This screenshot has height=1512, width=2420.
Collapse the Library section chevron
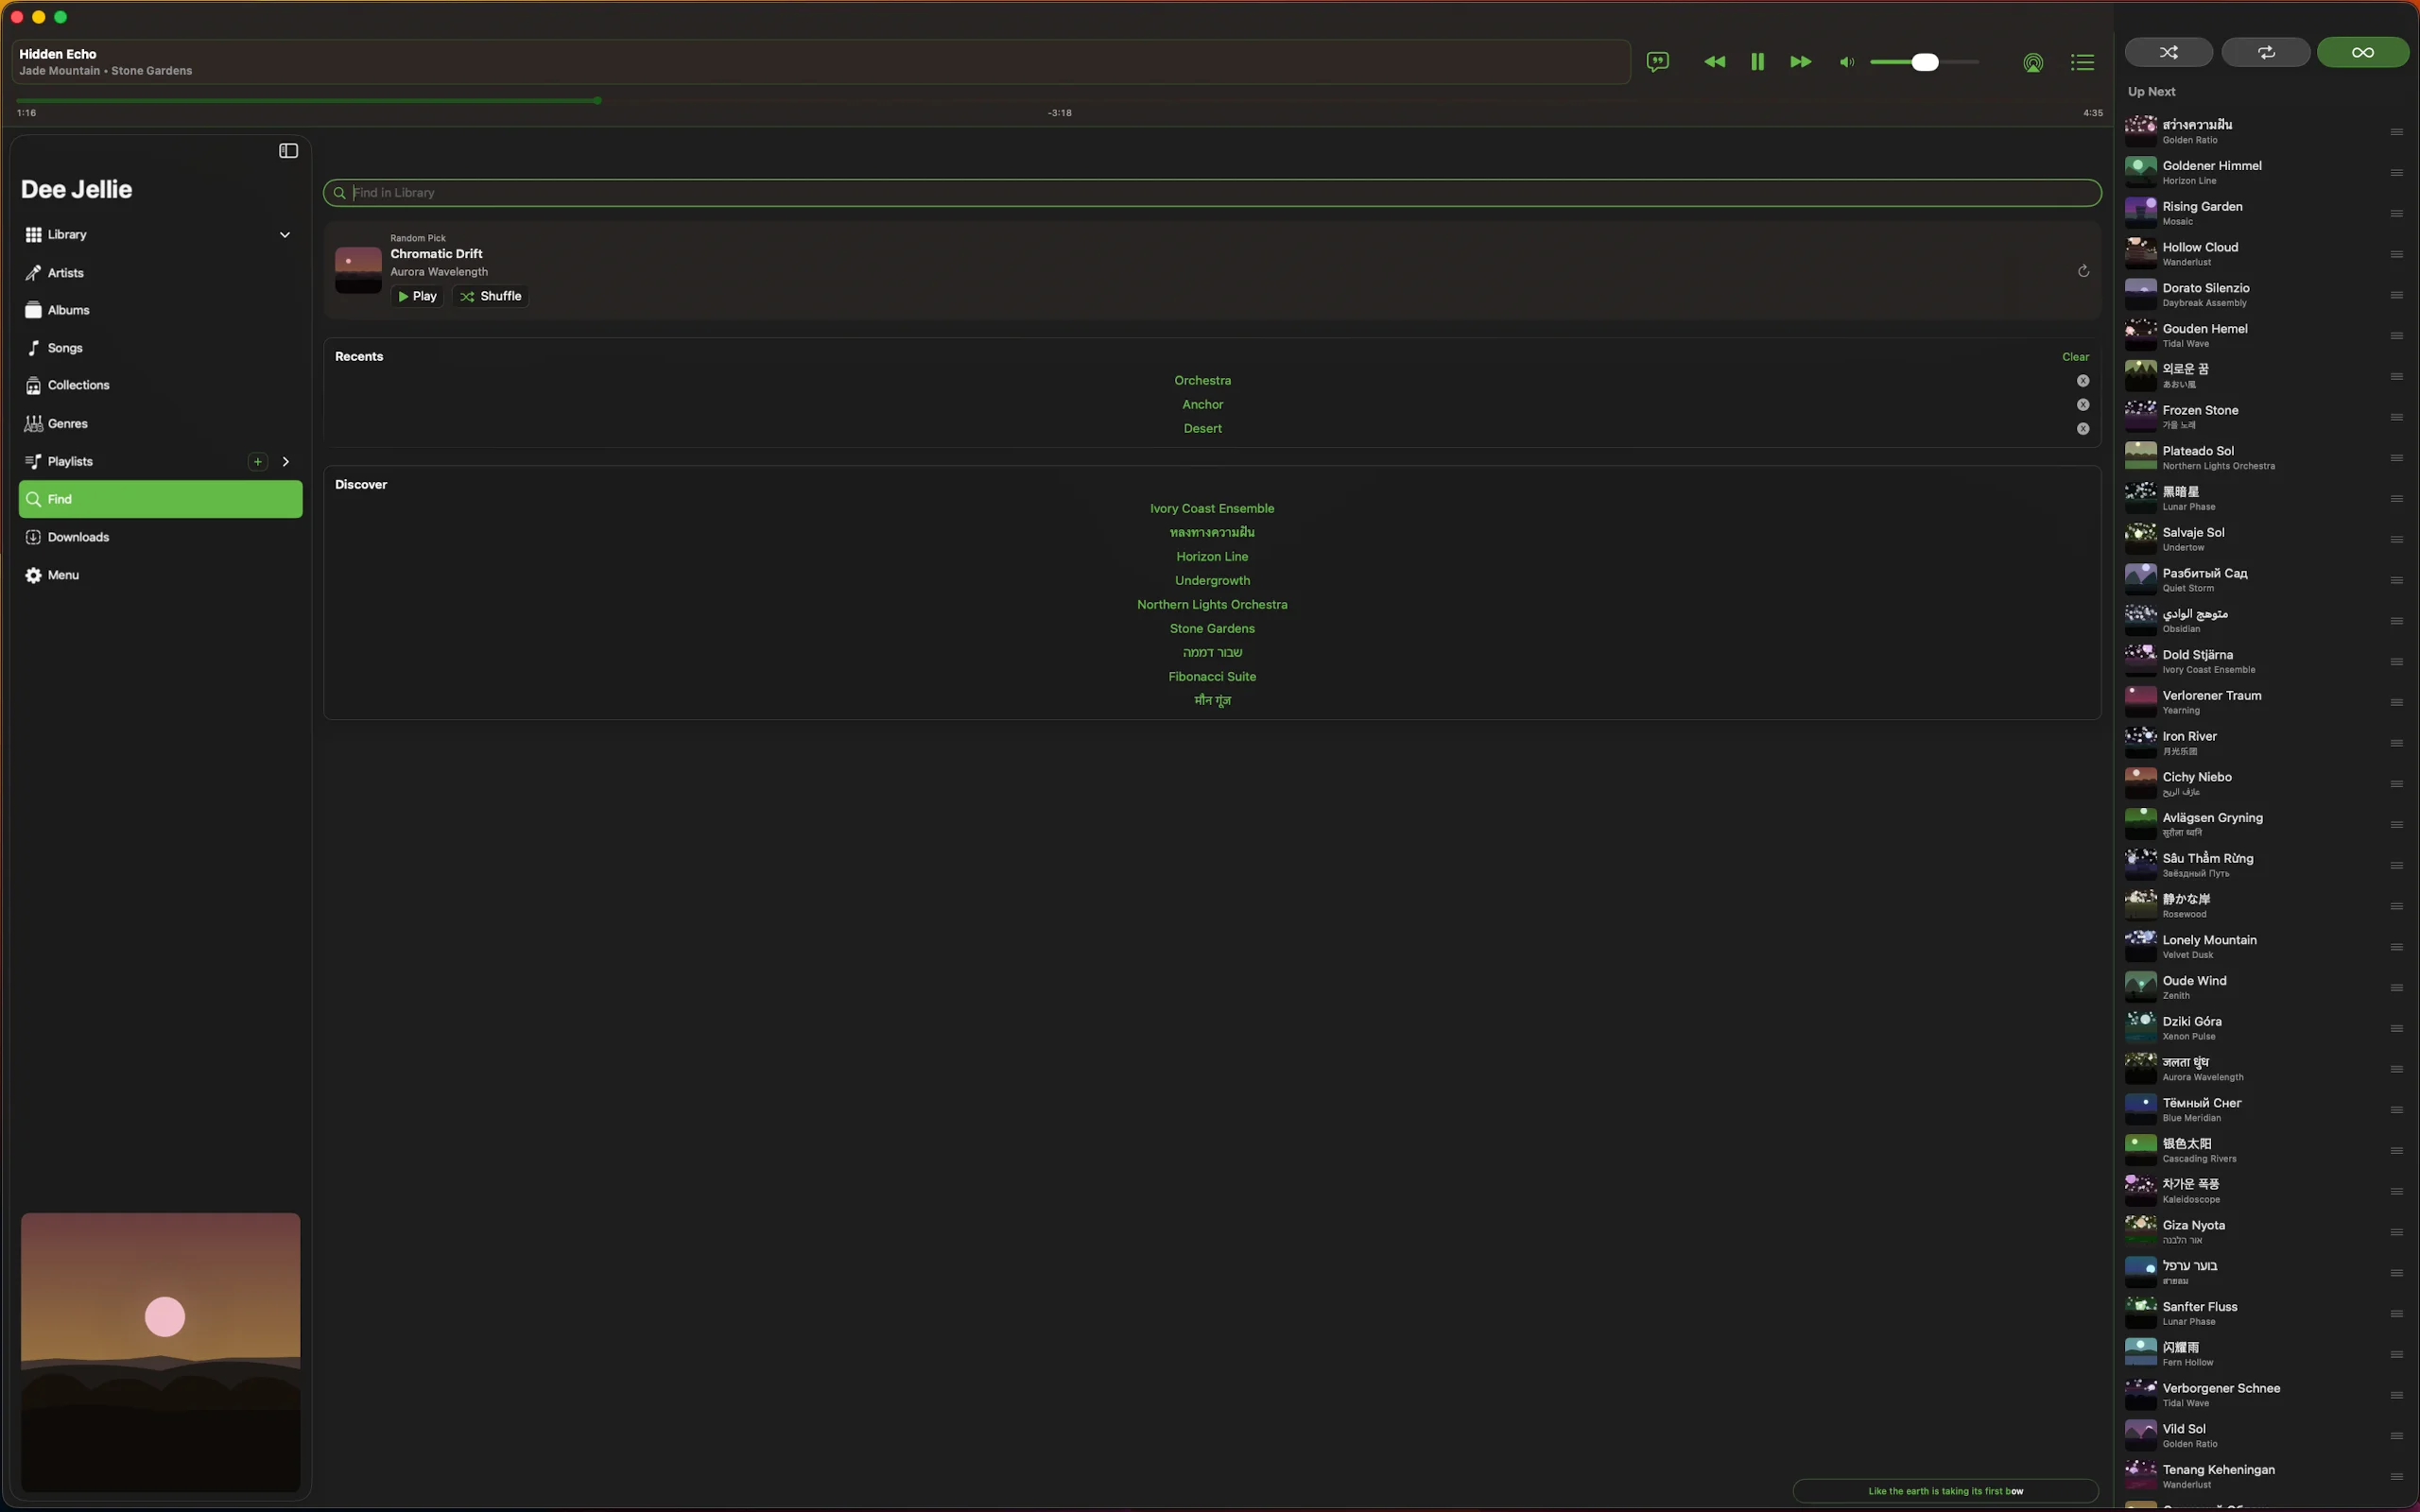click(285, 235)
